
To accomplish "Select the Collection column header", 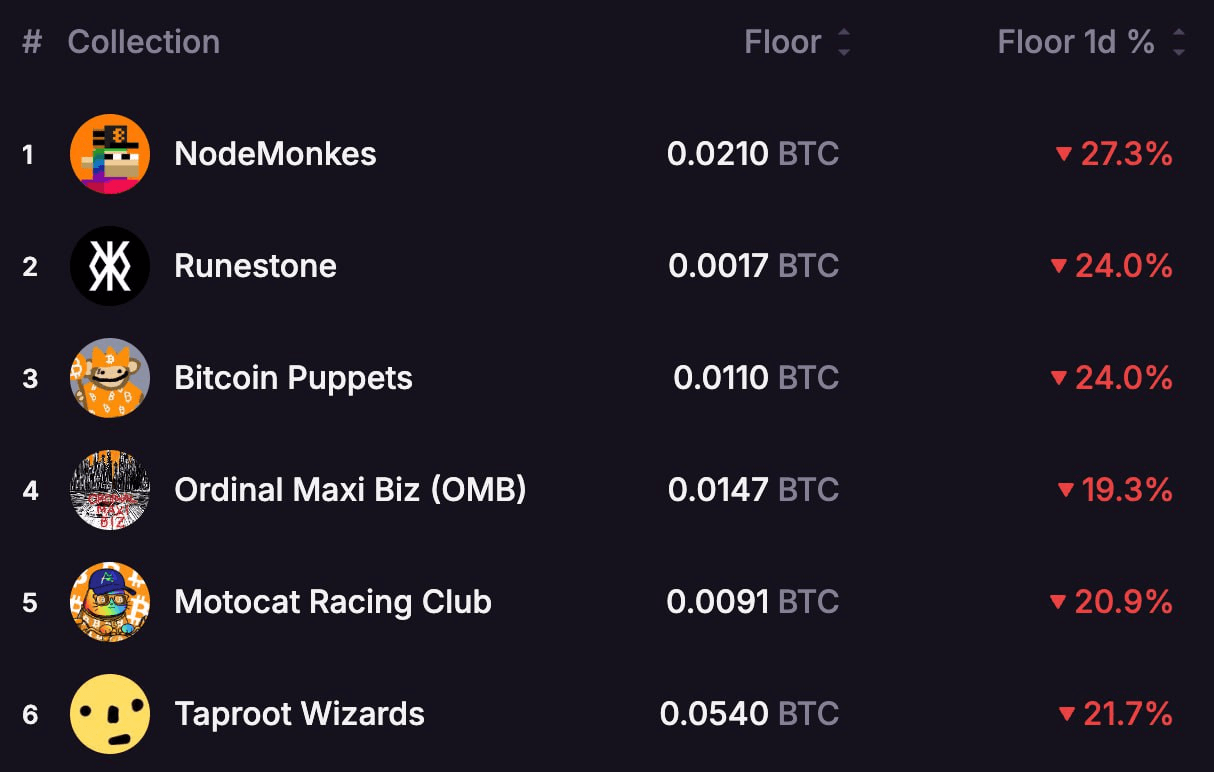I will pos(143,42).
